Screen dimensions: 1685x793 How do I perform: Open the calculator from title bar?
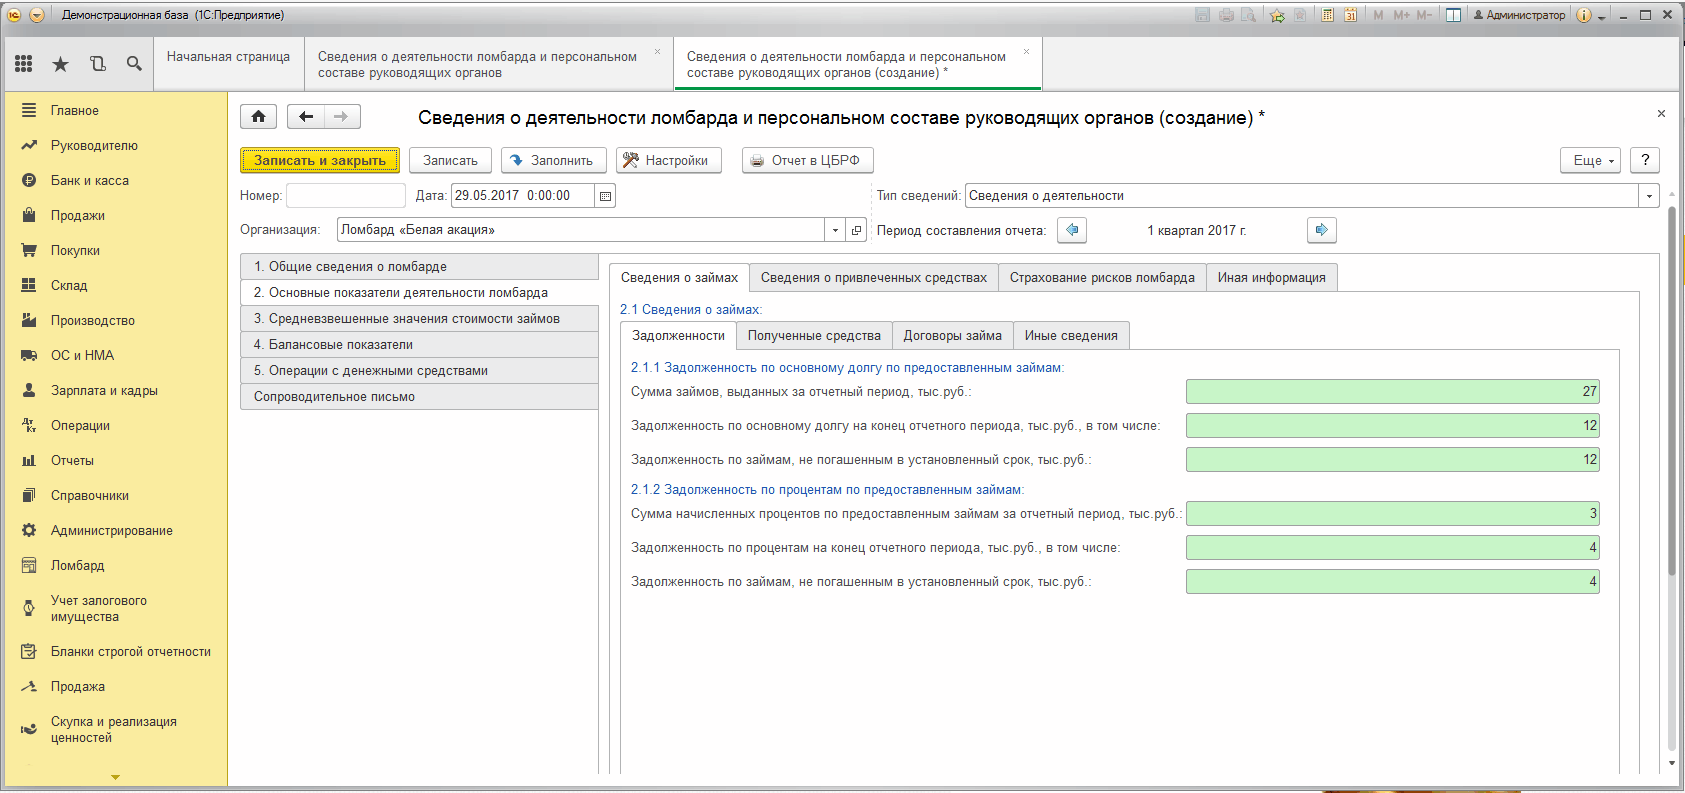[x=1327, y=15]
